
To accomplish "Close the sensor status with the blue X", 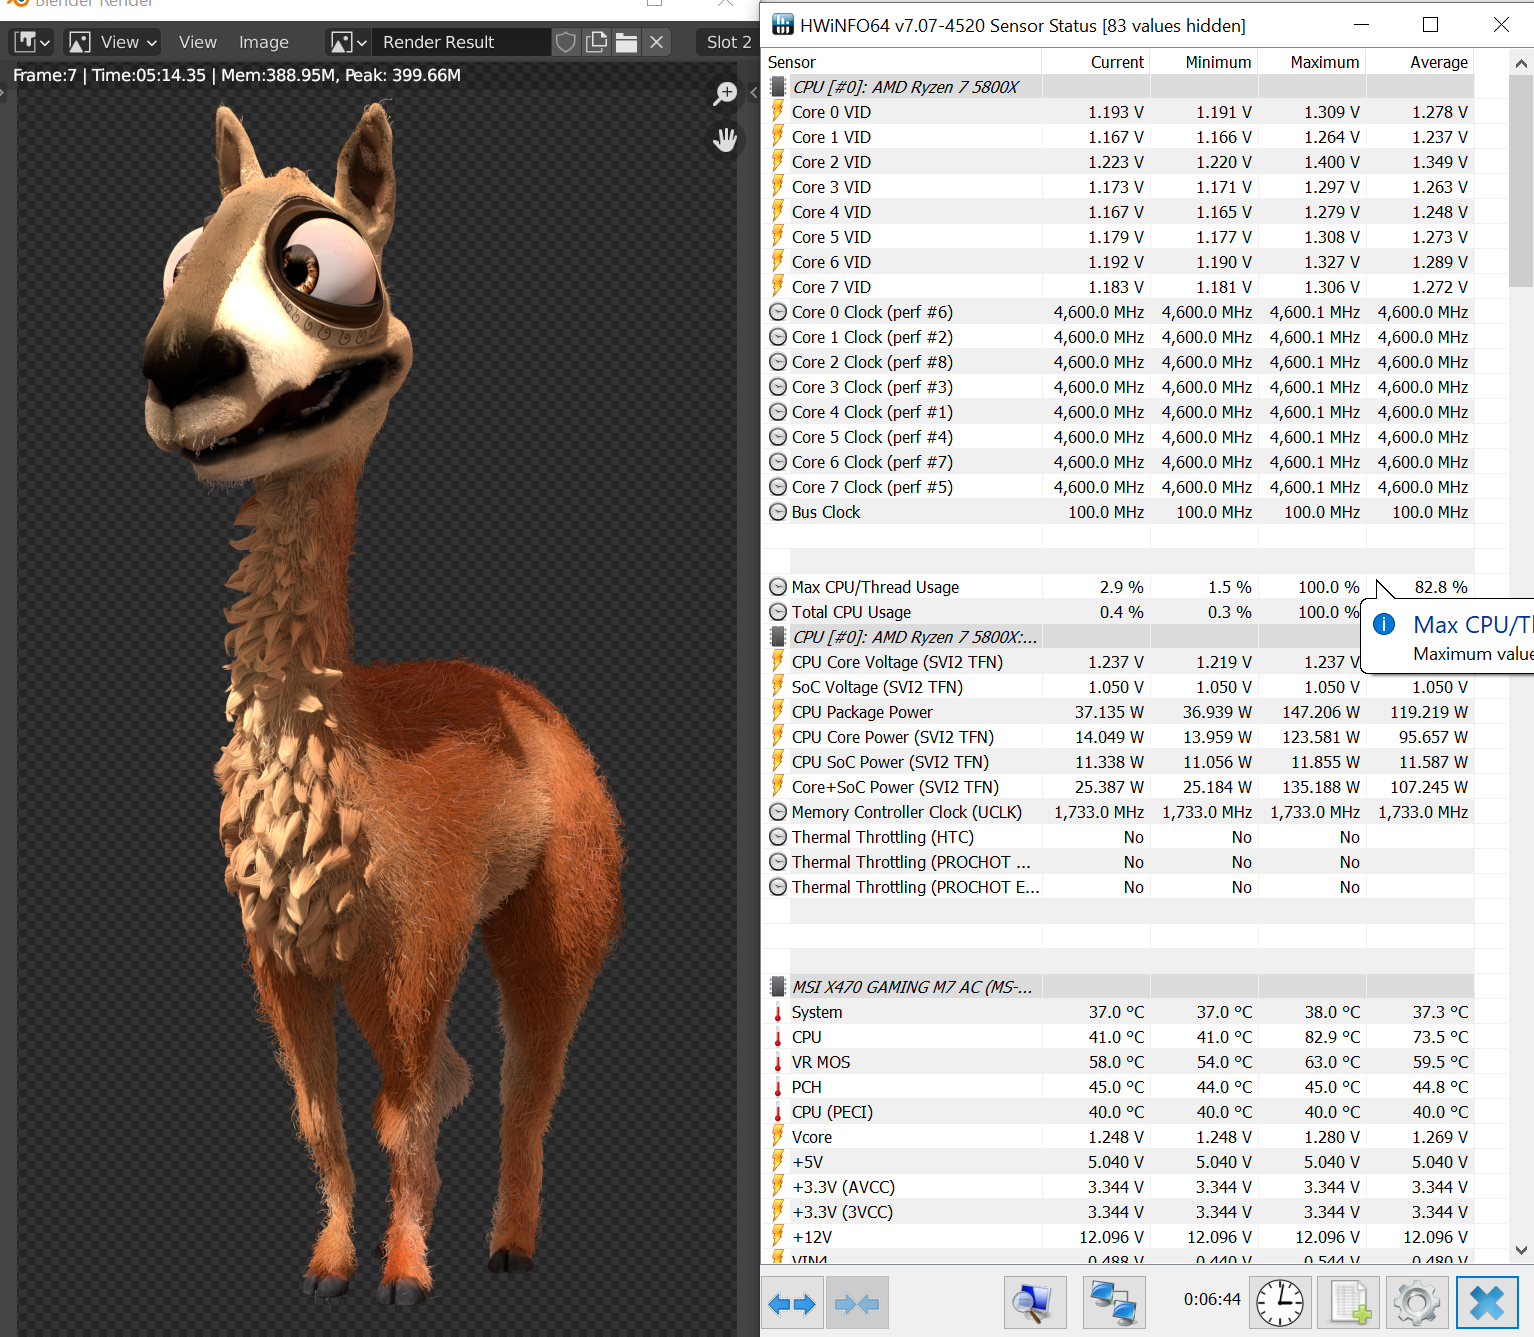I will (1487, 1303).
